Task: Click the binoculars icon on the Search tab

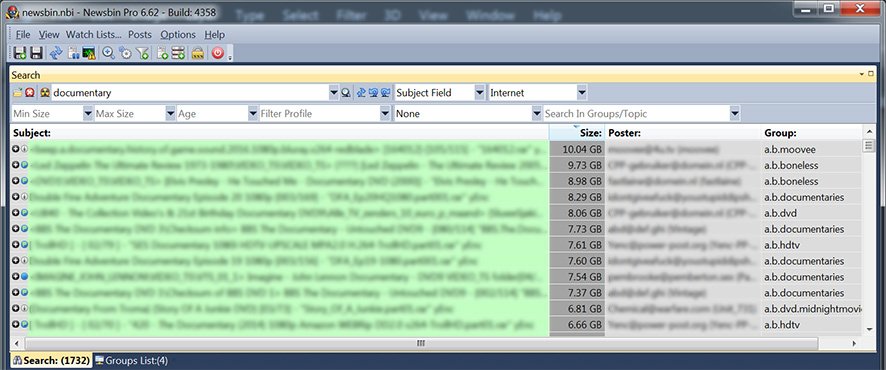Action: (18, 360)
